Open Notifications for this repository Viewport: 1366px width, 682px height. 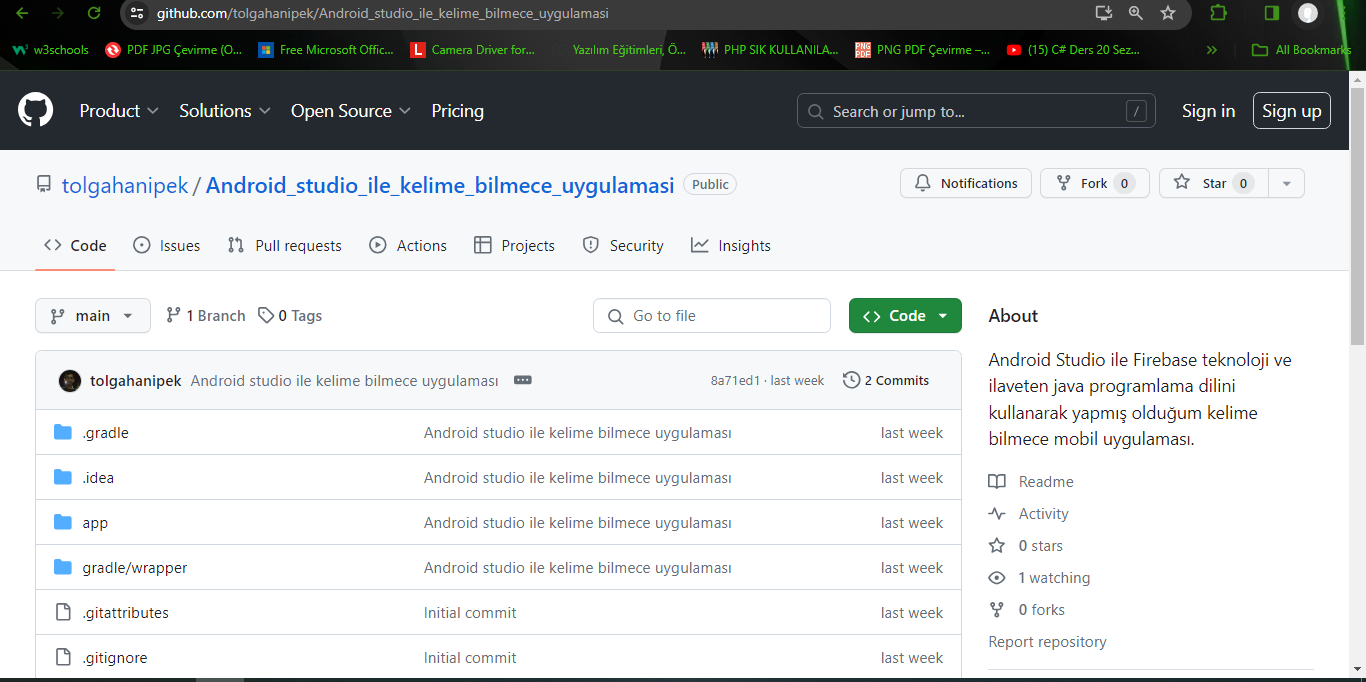(966, 183)
